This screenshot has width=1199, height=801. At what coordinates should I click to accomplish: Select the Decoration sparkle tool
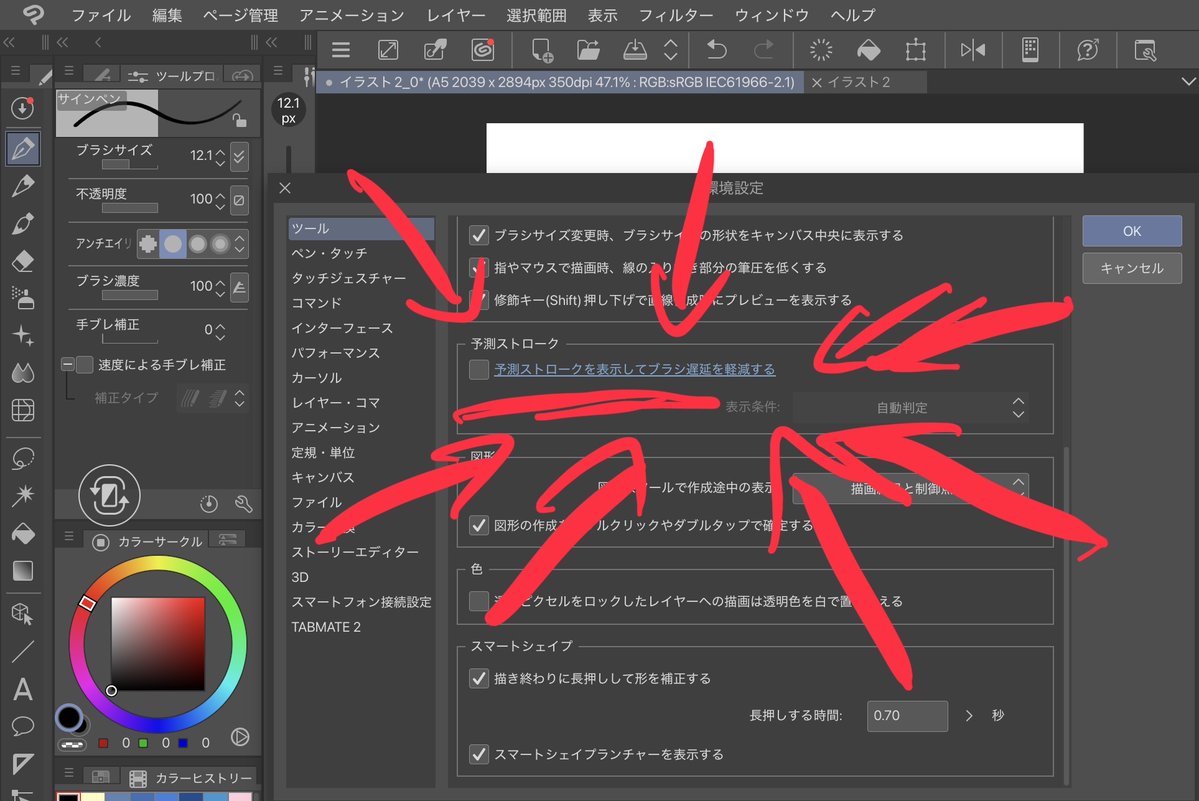[23, 336]
